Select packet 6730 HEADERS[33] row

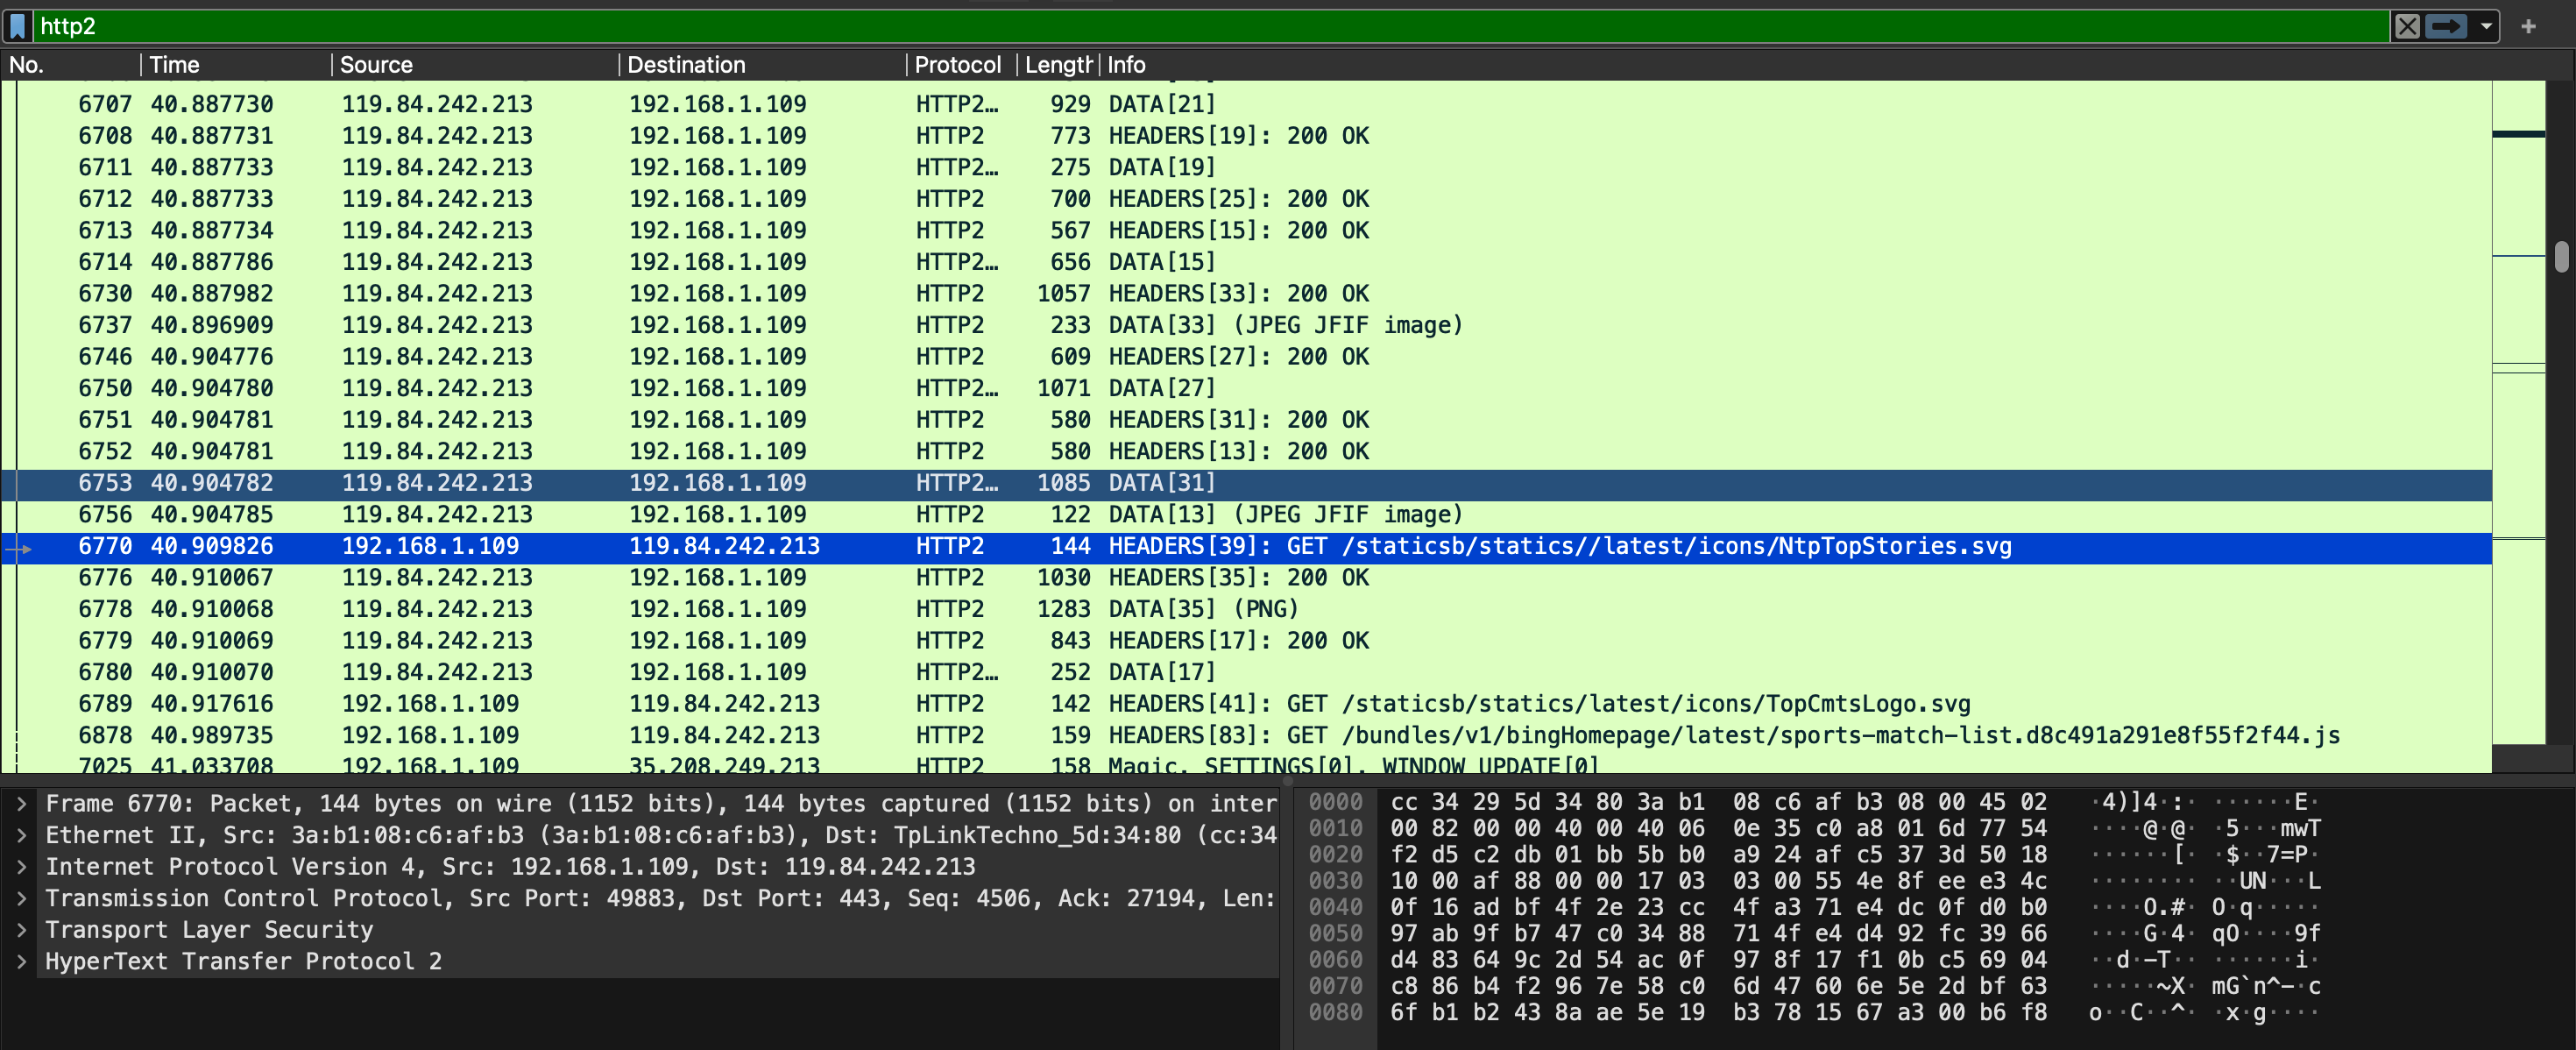[1246, 294]
